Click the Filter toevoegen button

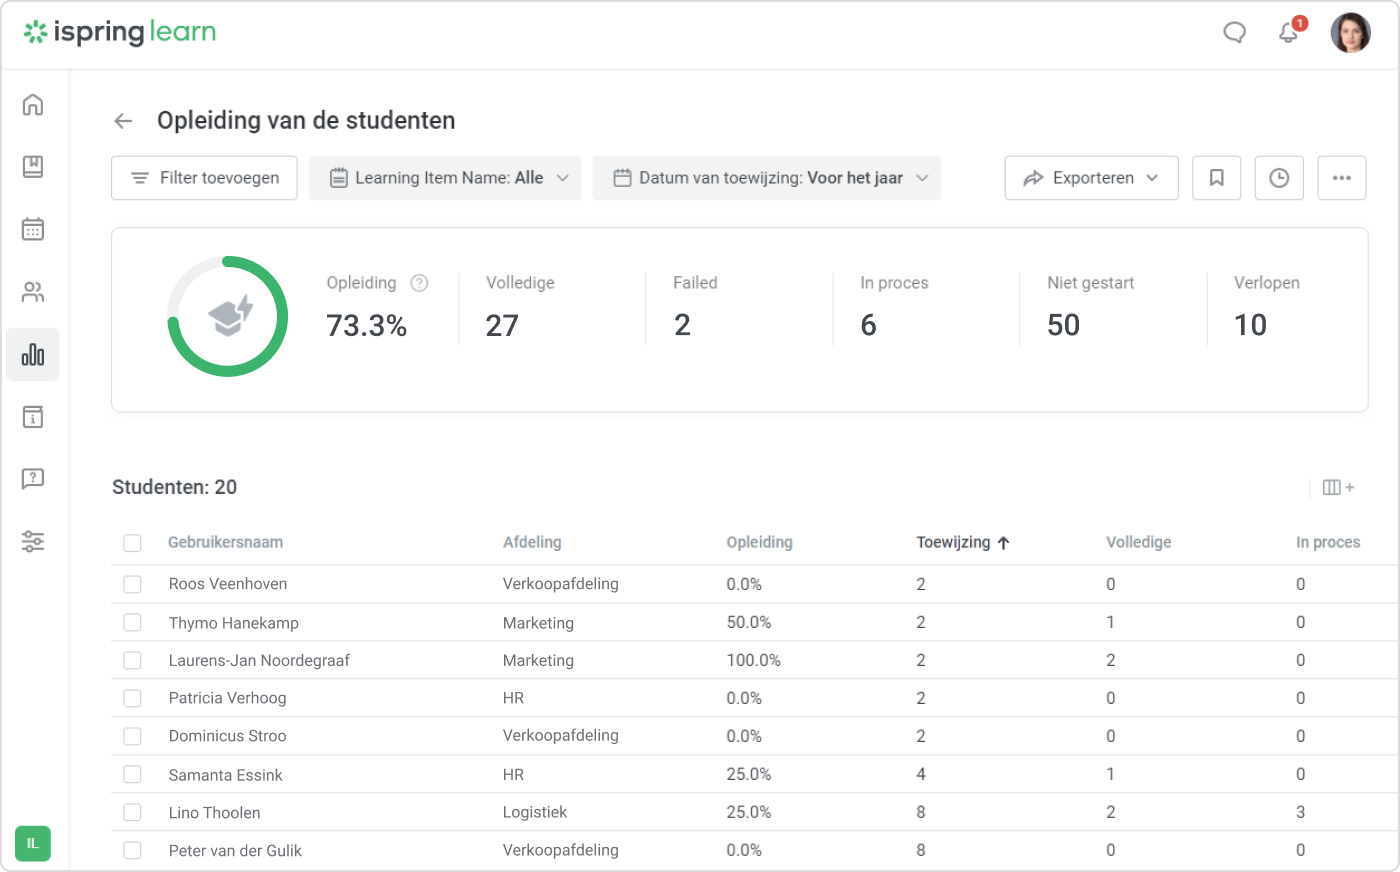204,178
